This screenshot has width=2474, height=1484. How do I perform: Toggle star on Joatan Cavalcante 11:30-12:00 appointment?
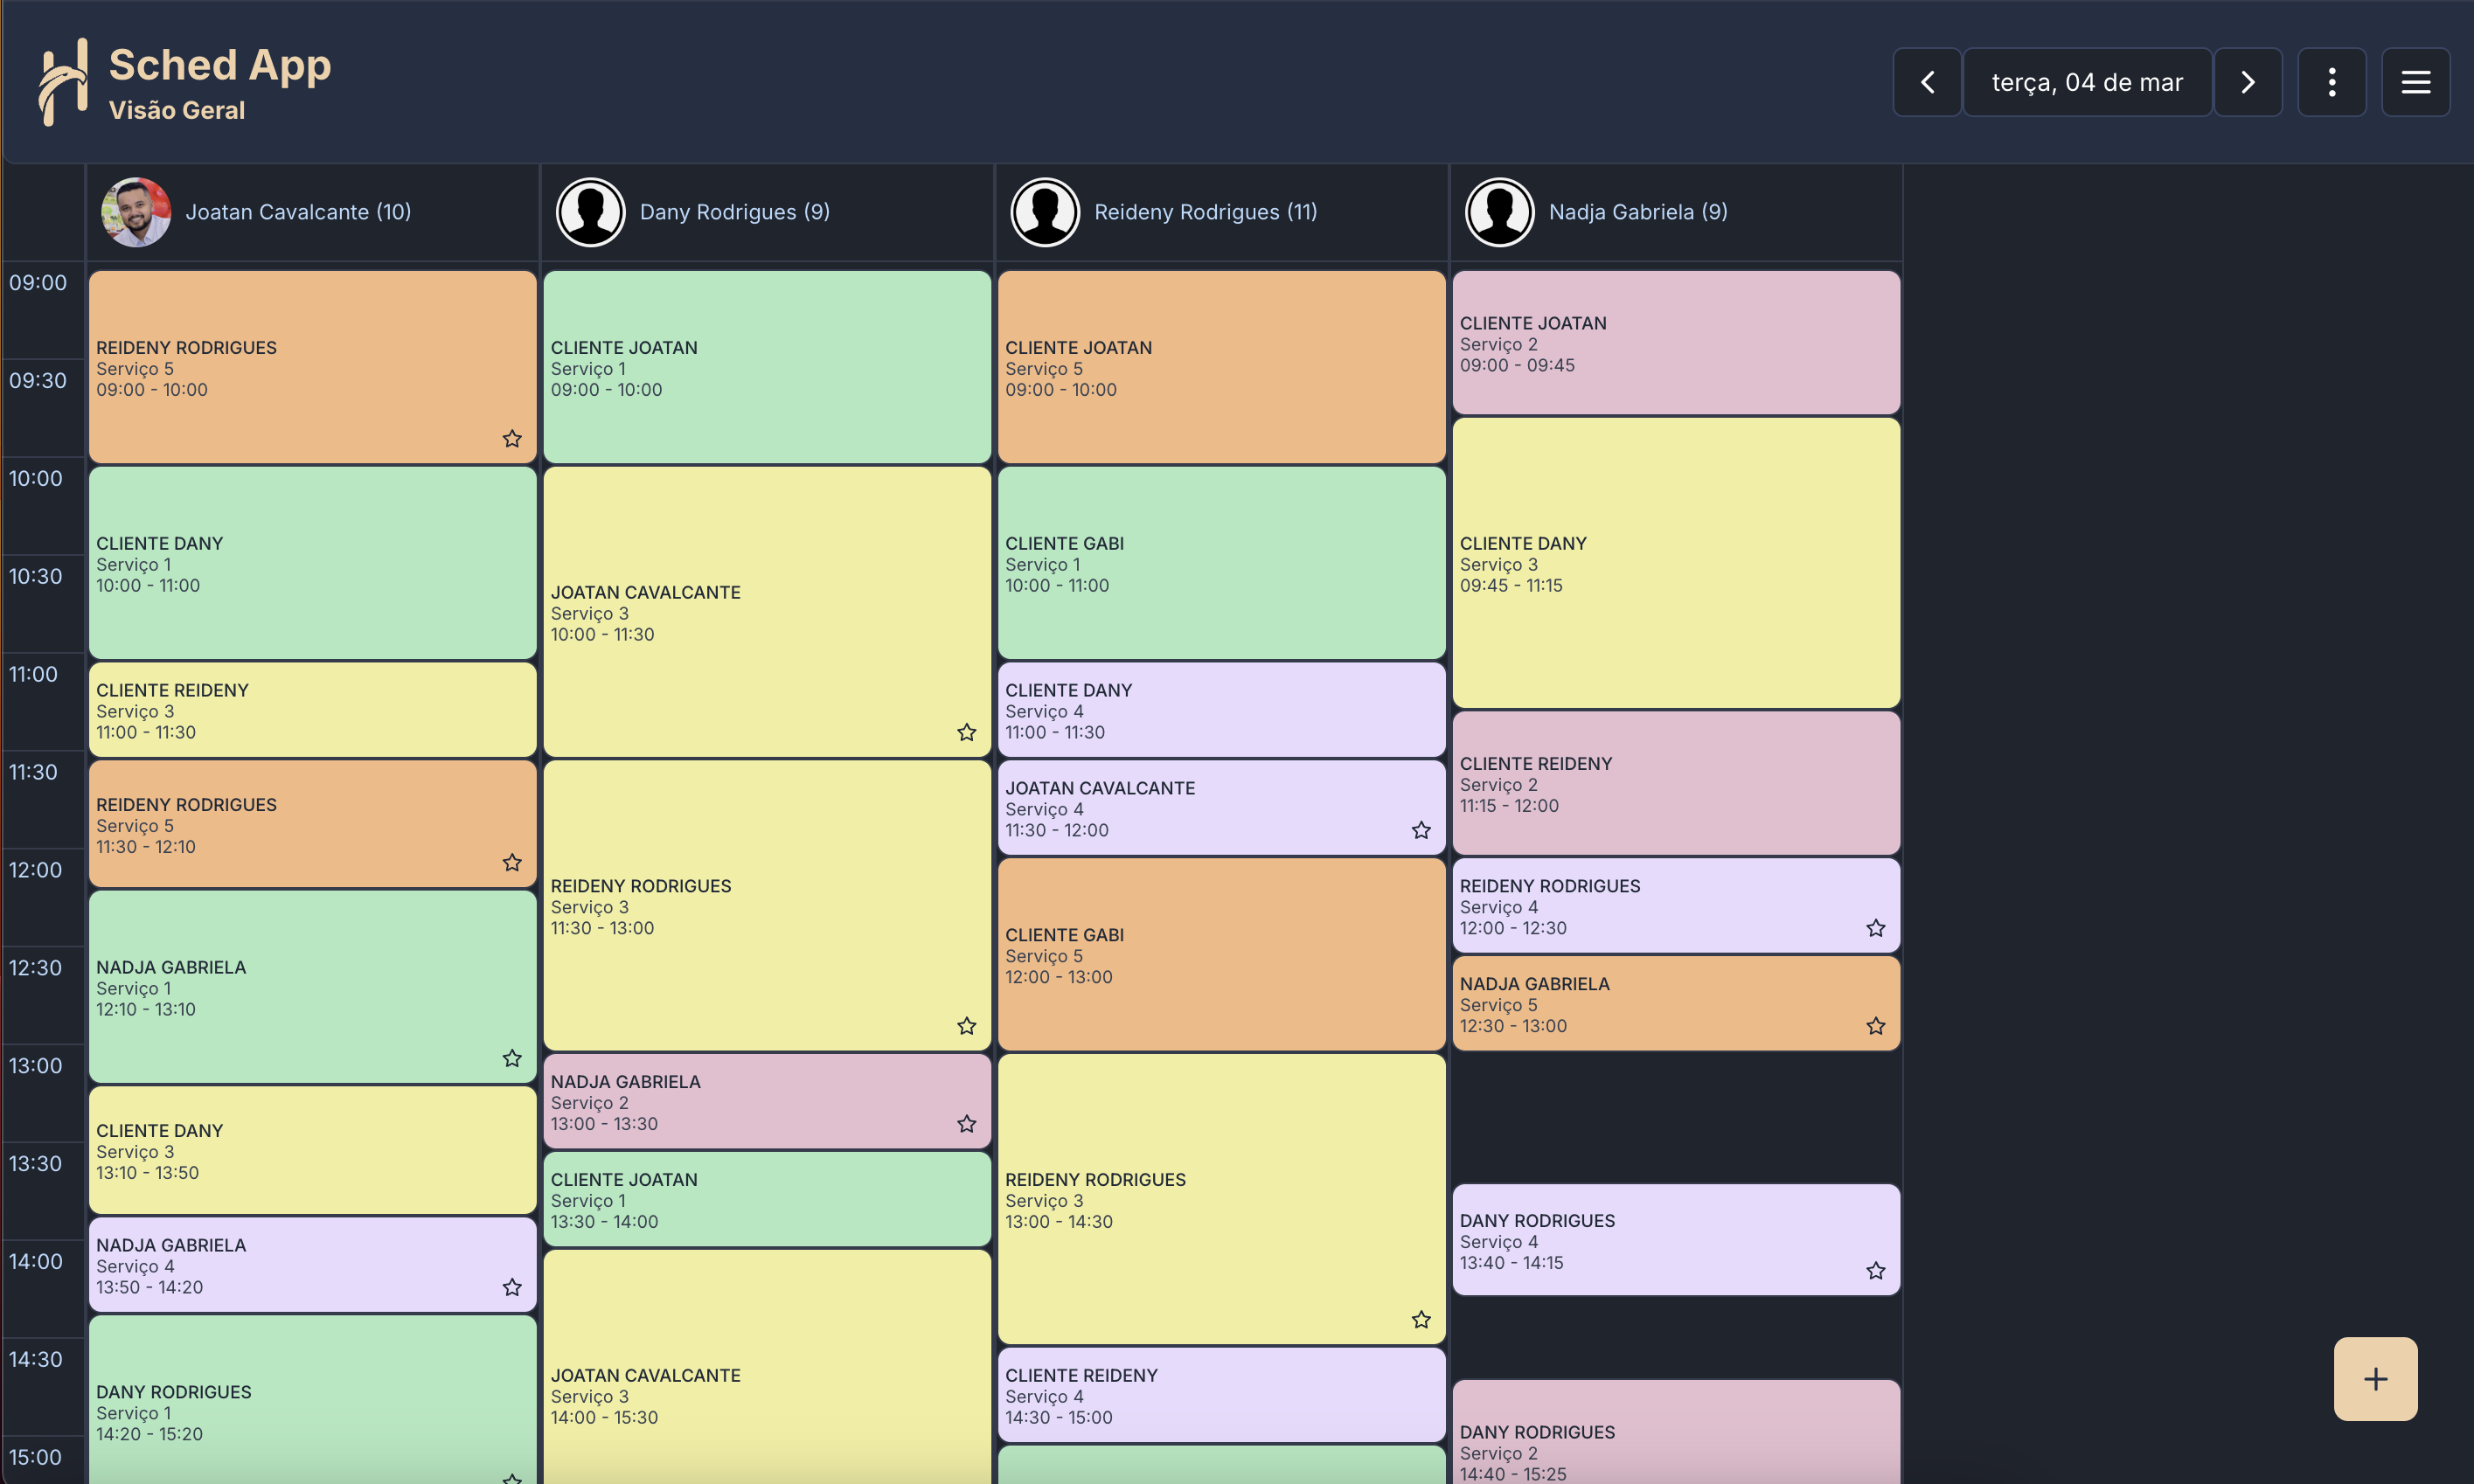click(x=1421, y=830)
